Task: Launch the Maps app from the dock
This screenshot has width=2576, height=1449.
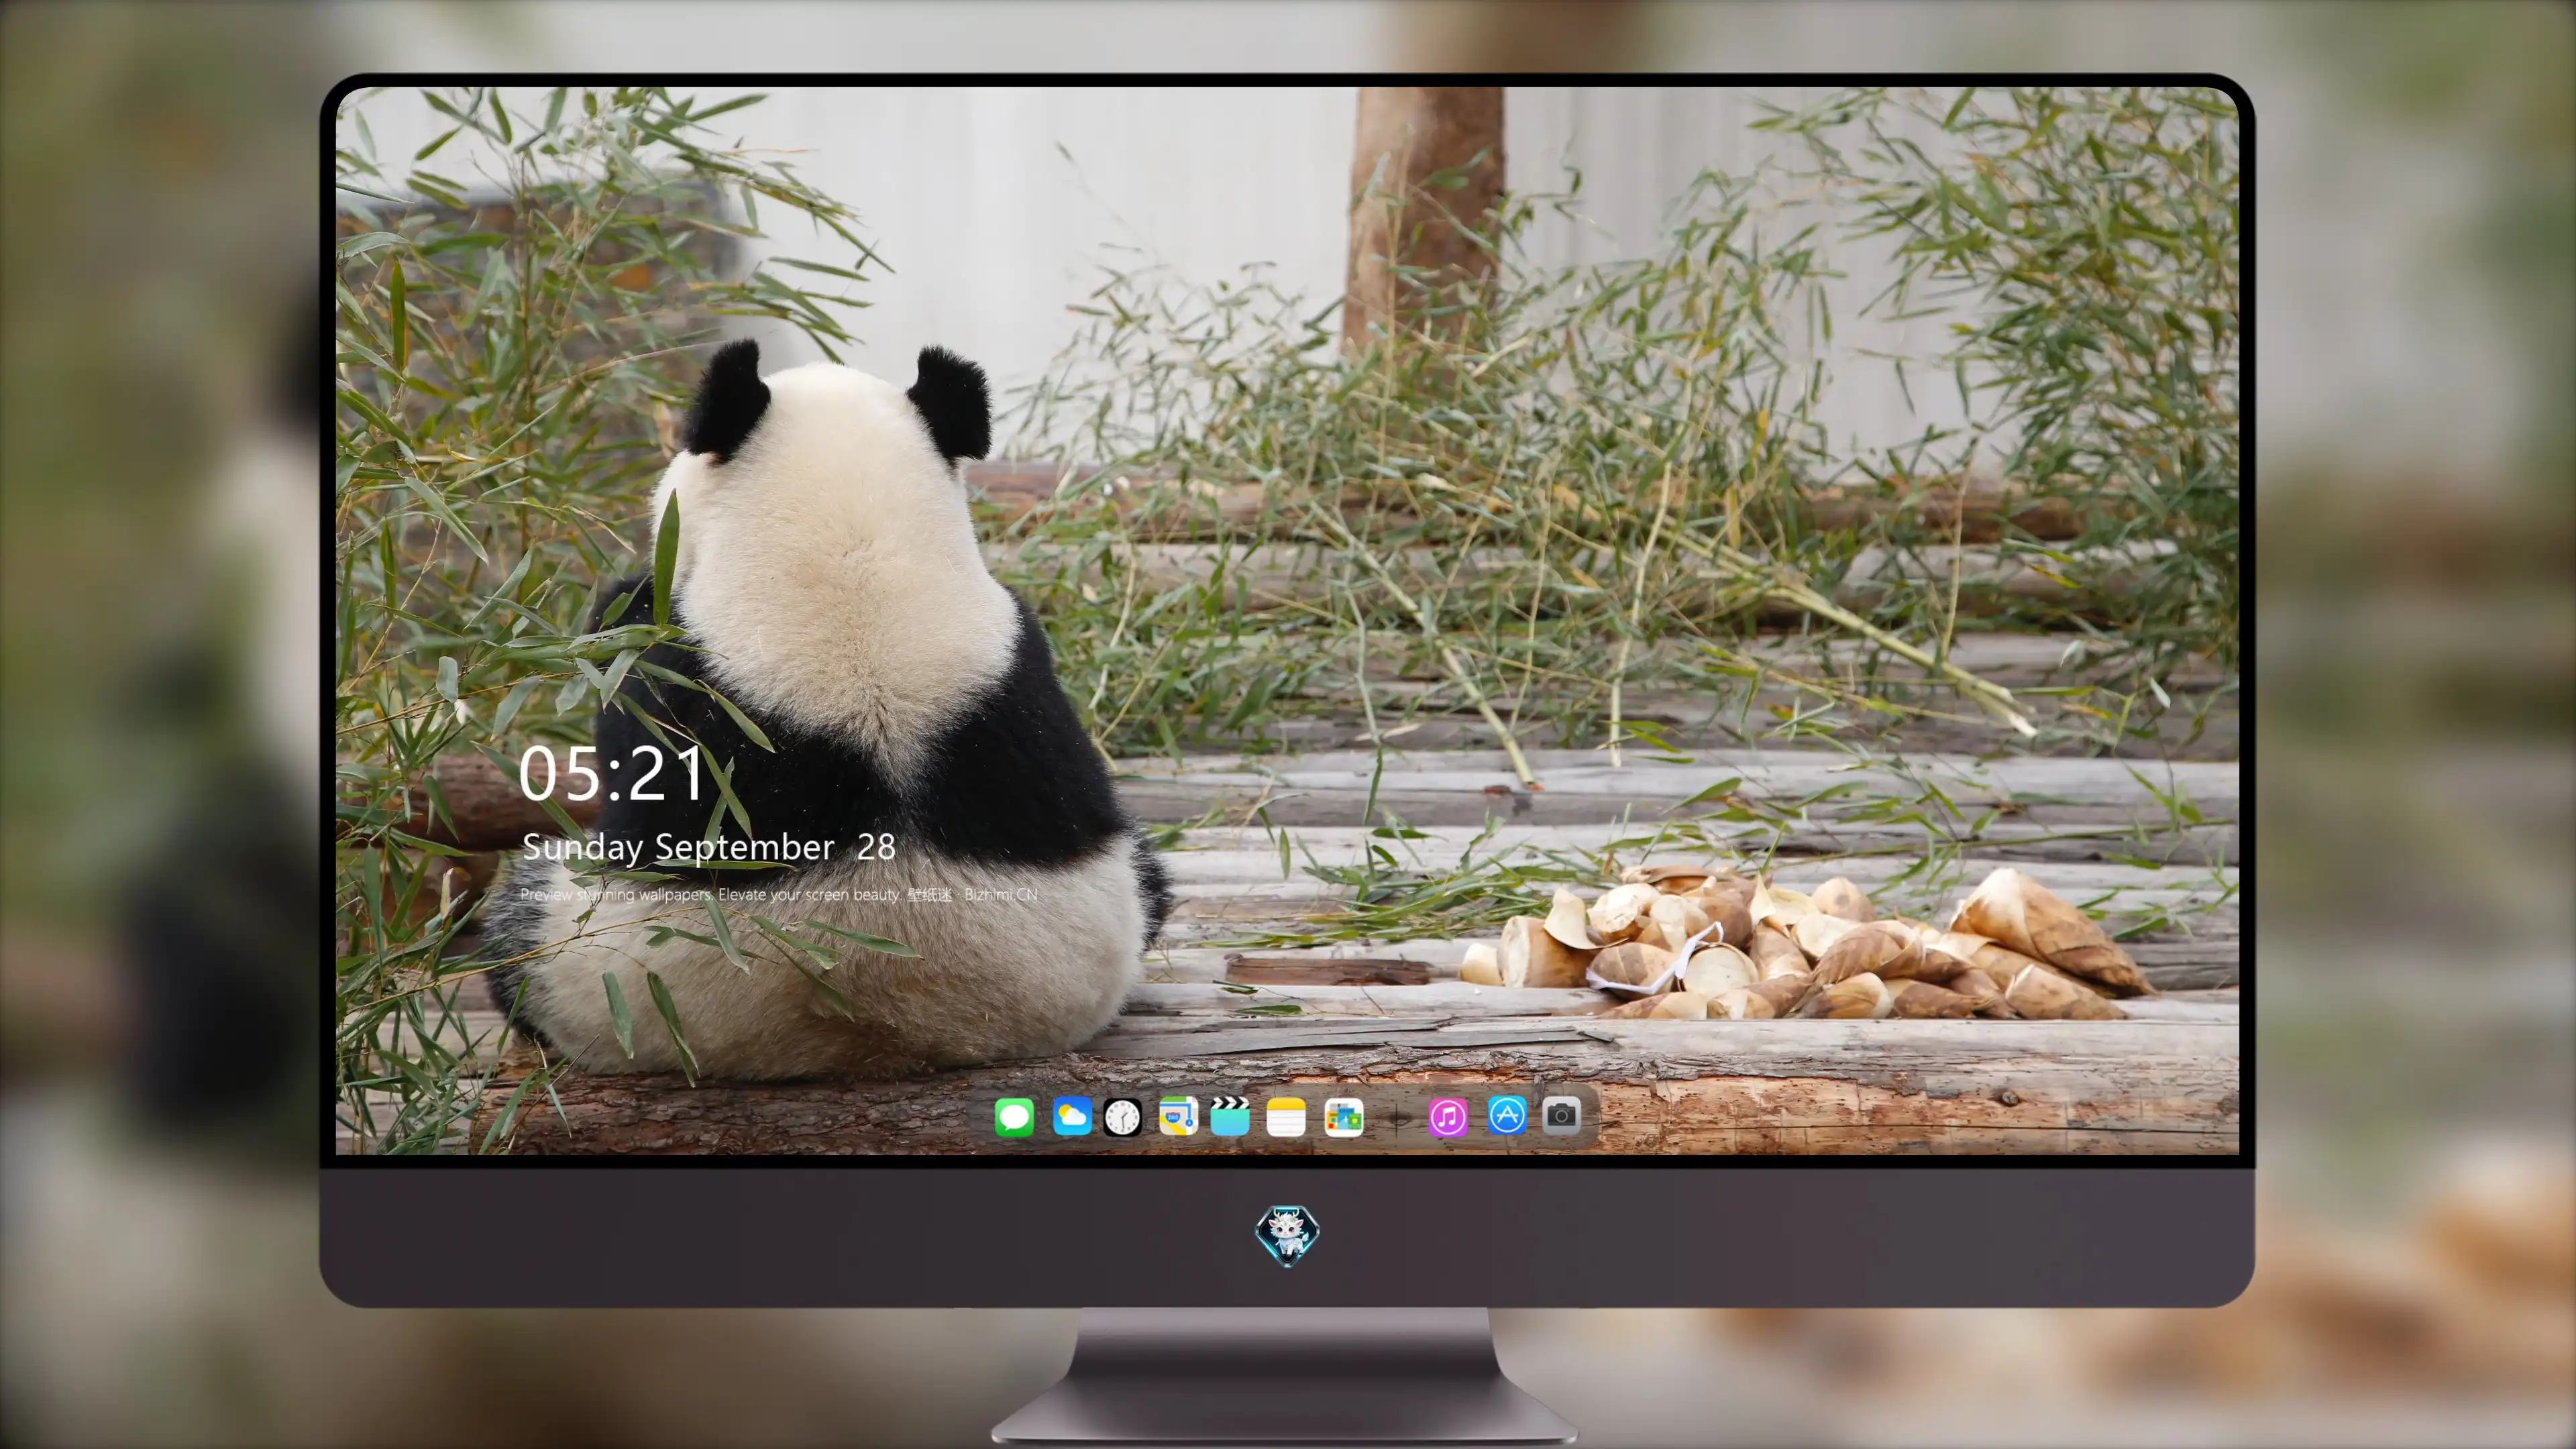Action: (x=1178, y=1116)
